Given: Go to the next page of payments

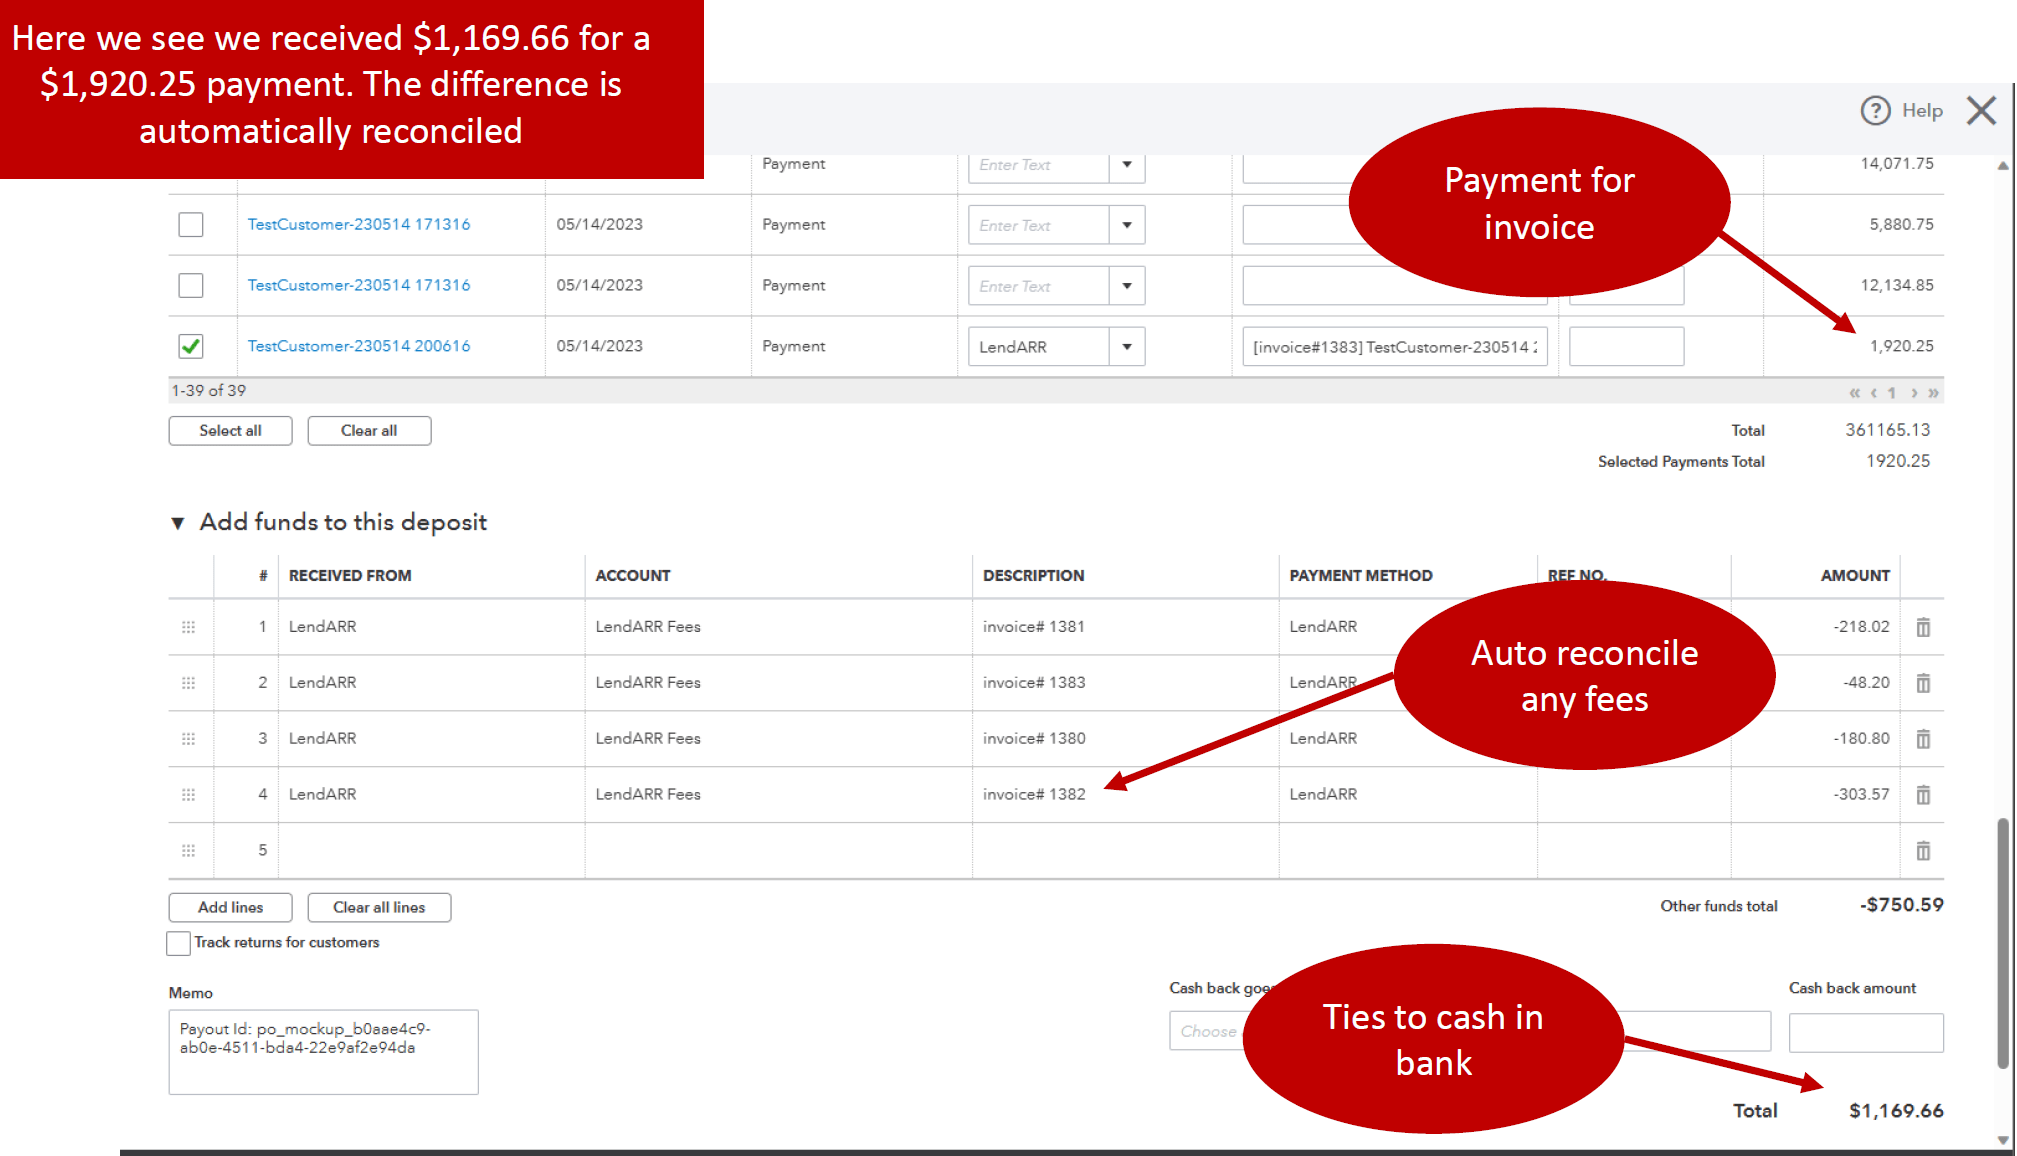Looking at the screenshot, I should click(1913, 391).
